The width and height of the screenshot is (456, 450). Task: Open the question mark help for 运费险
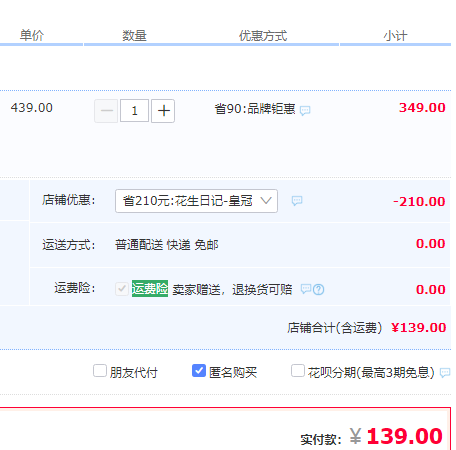319,289
